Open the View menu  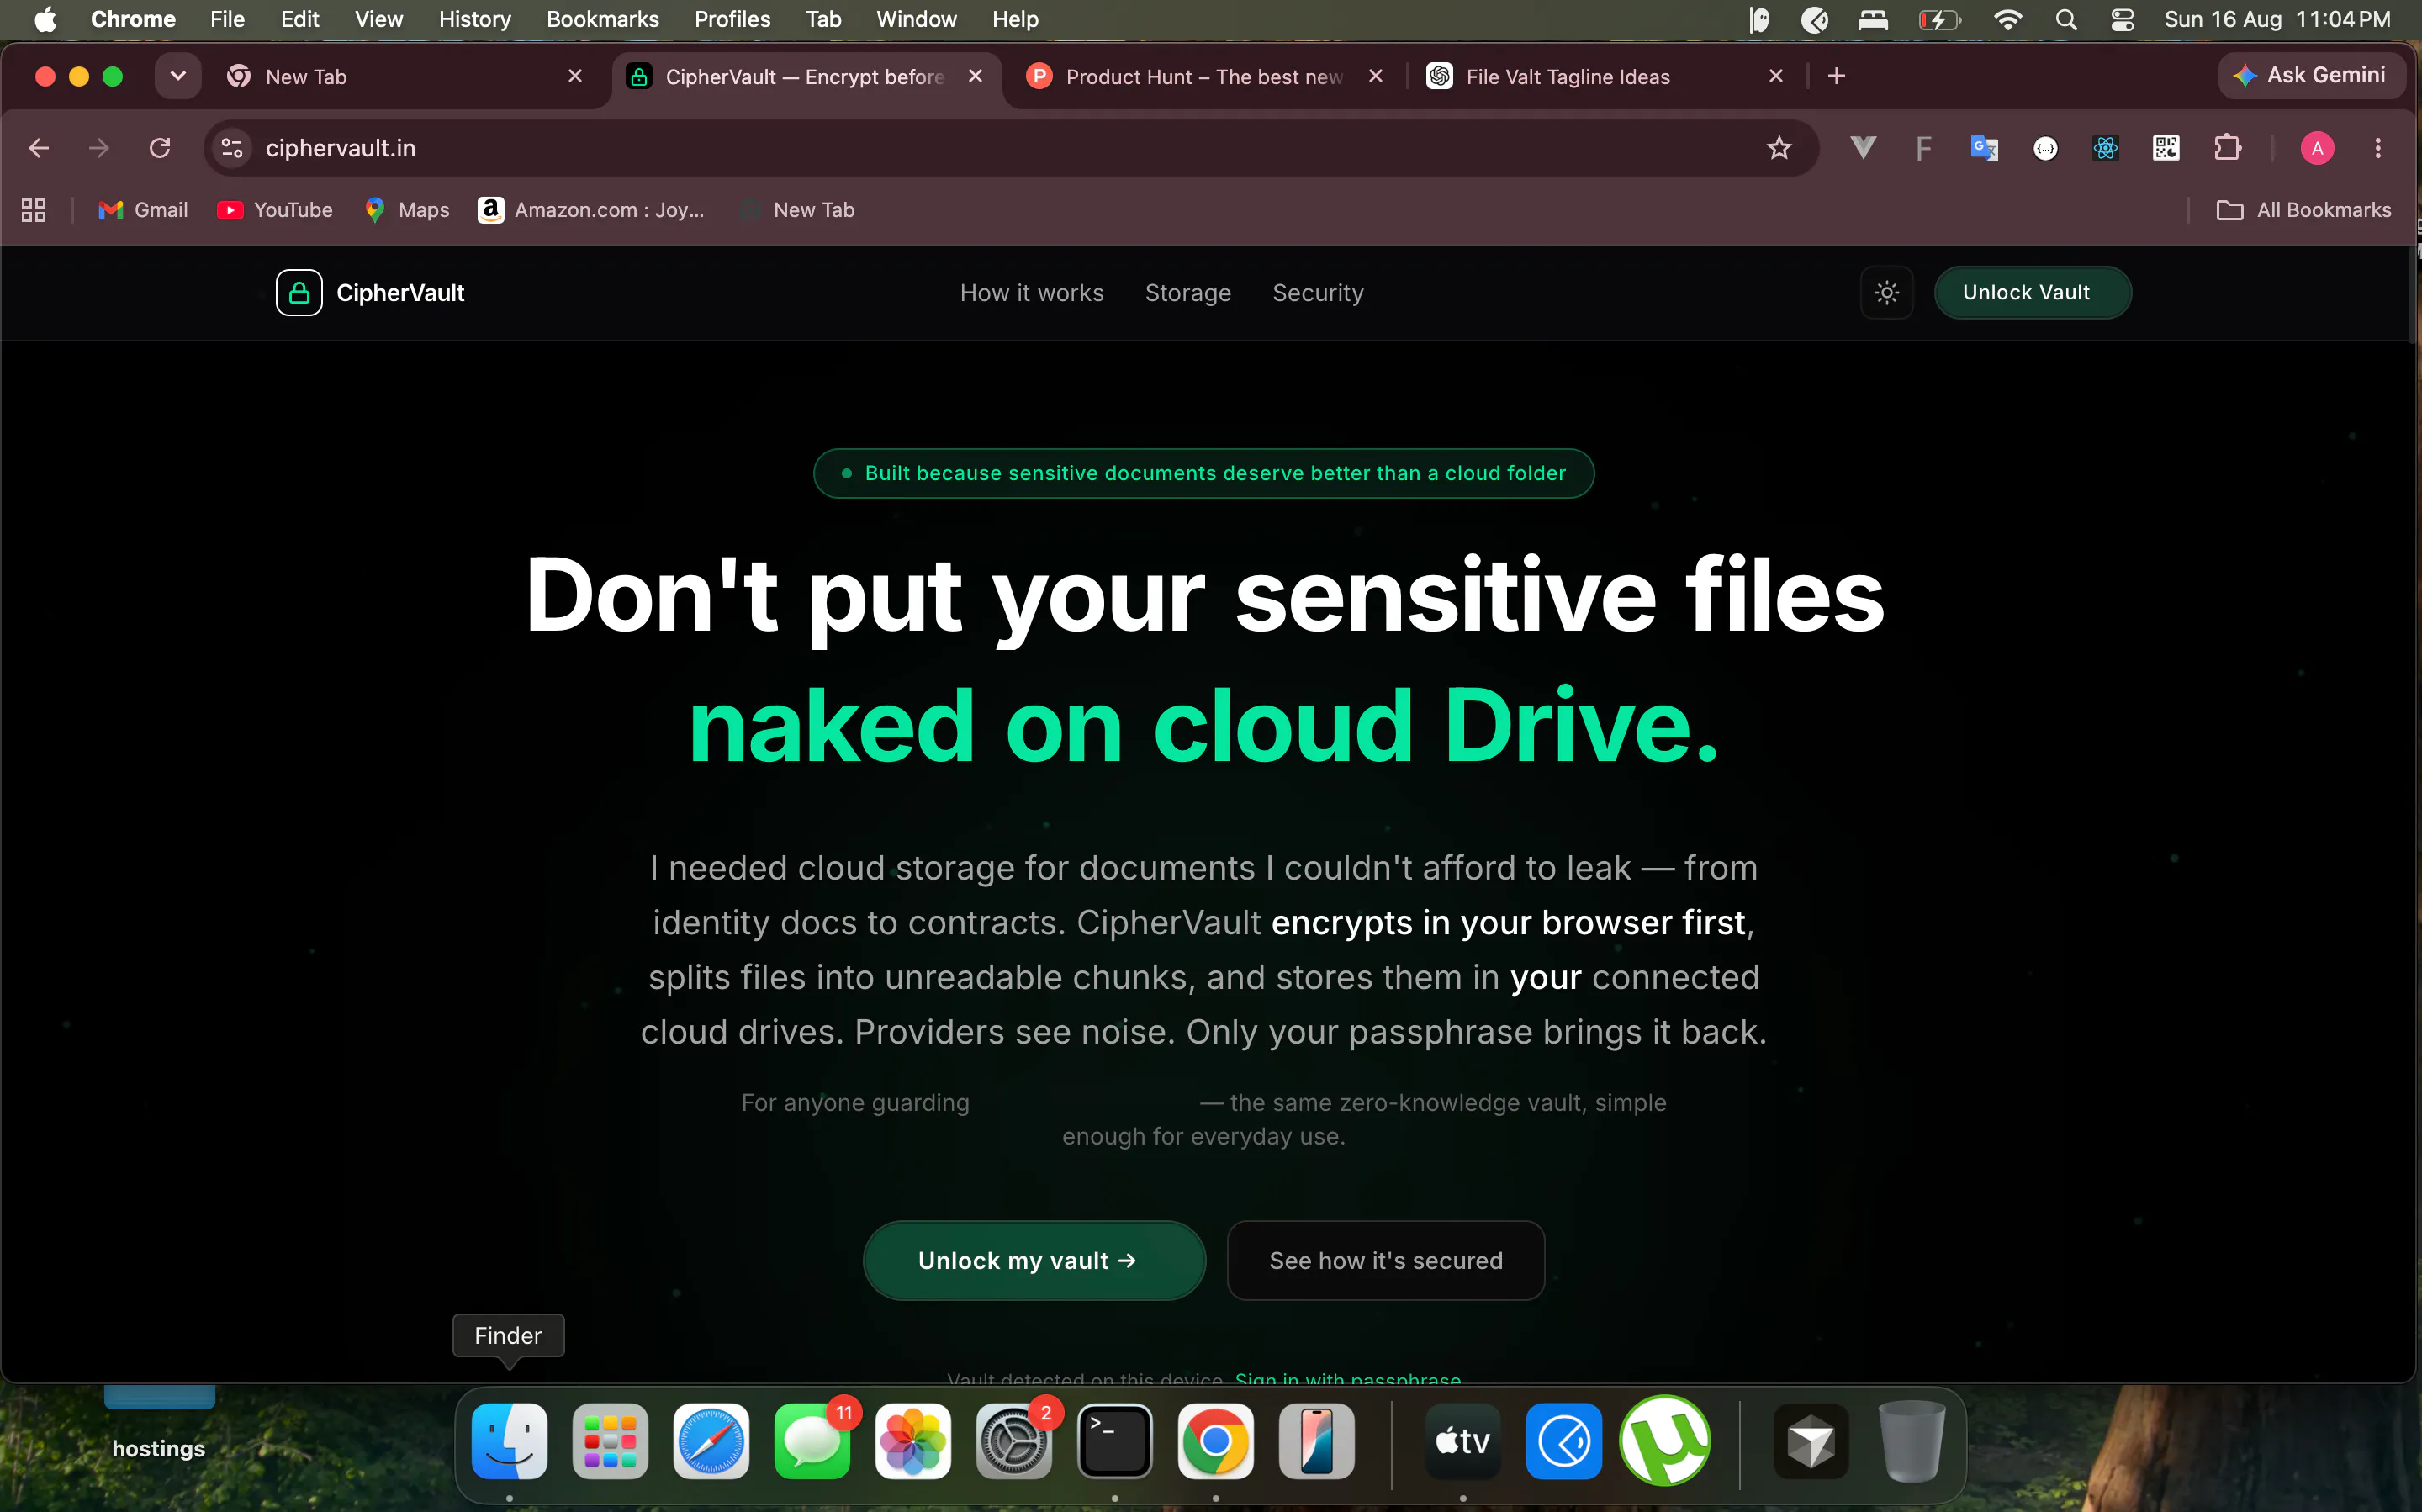pyautogui.click(x=378, y=19)
